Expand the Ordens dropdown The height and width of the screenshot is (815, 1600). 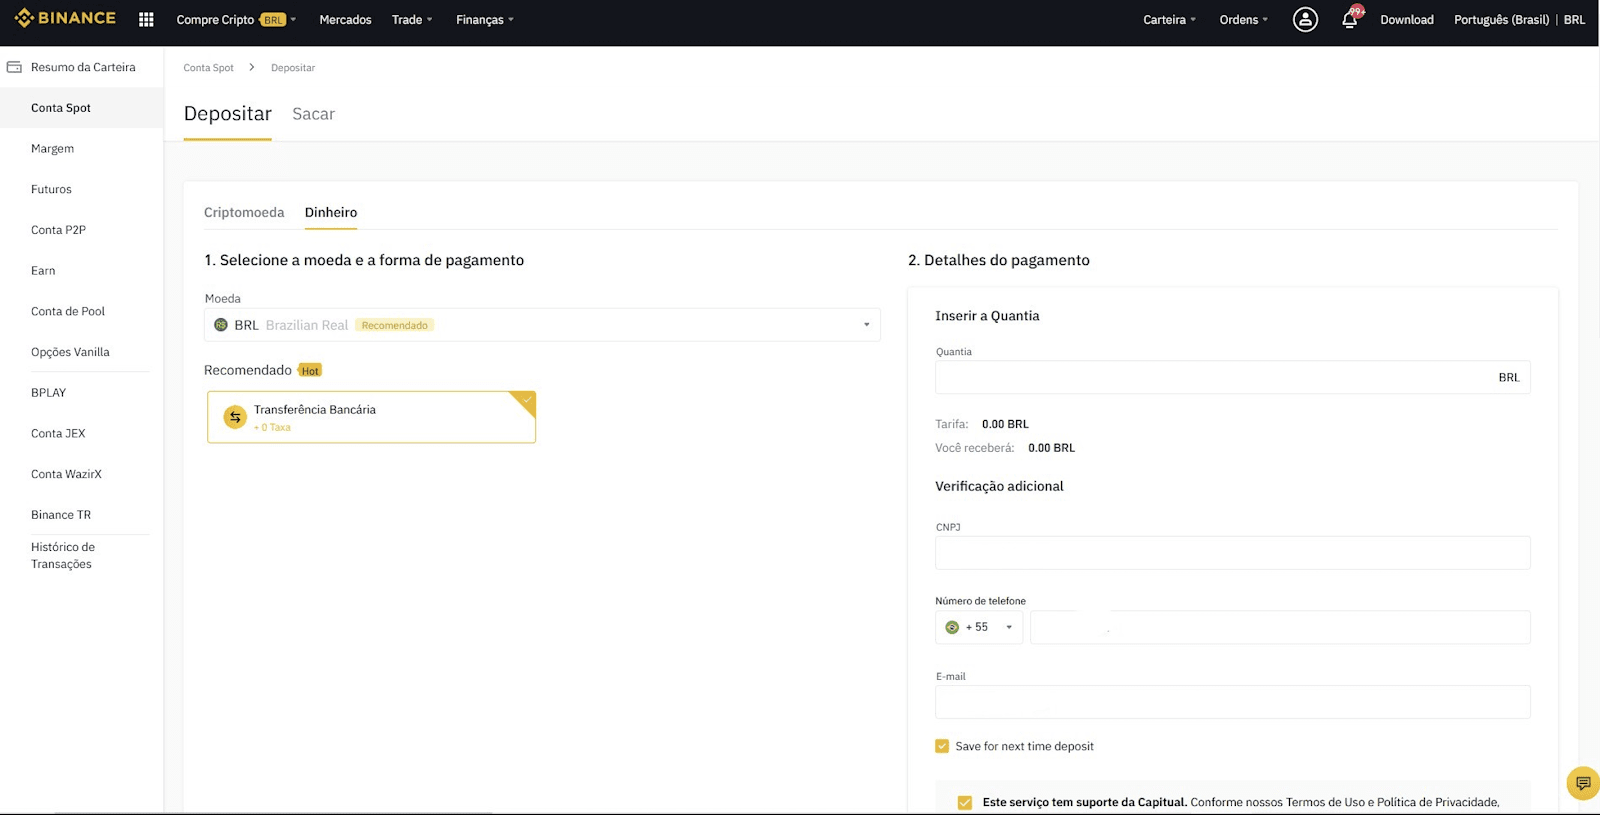[1244, 19]
